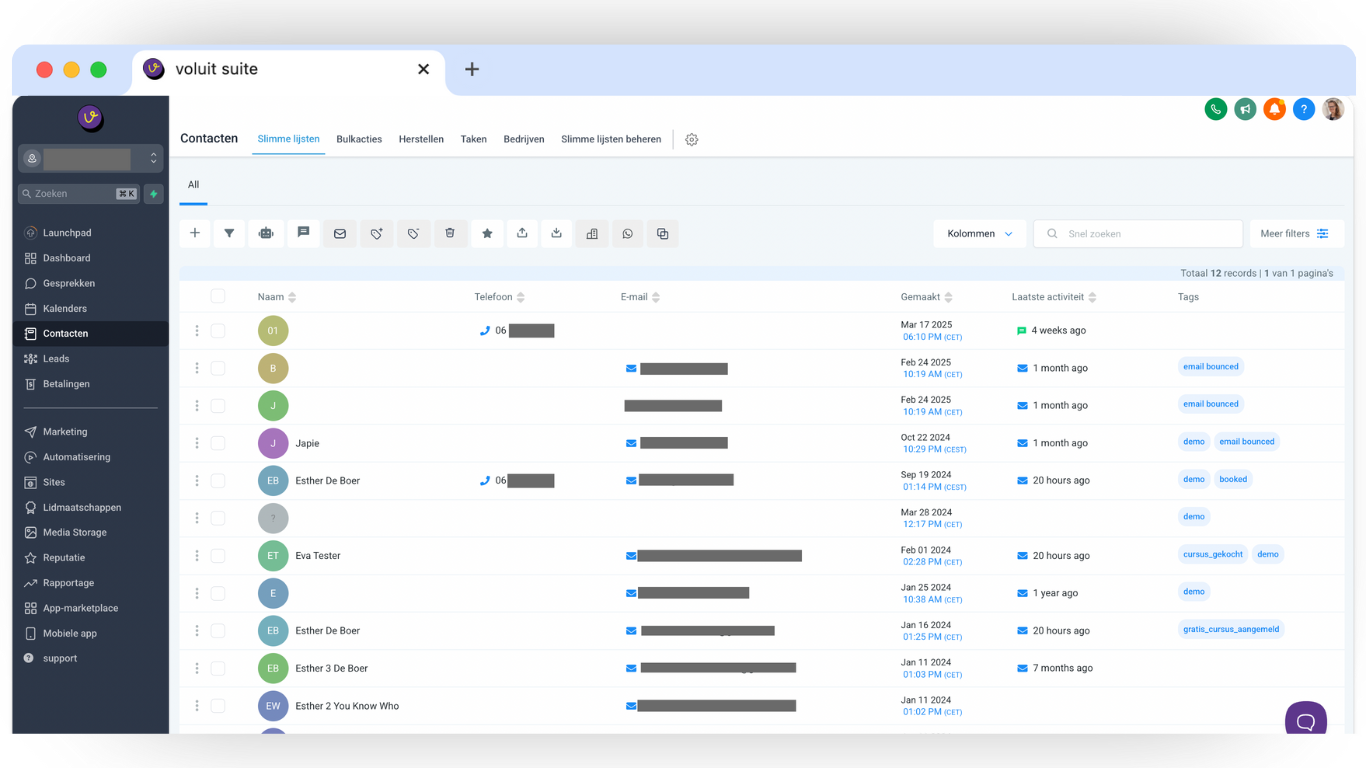Click the Meer filters button
The height and width of the screenshot is (768, 1366).
point(1294,234)
